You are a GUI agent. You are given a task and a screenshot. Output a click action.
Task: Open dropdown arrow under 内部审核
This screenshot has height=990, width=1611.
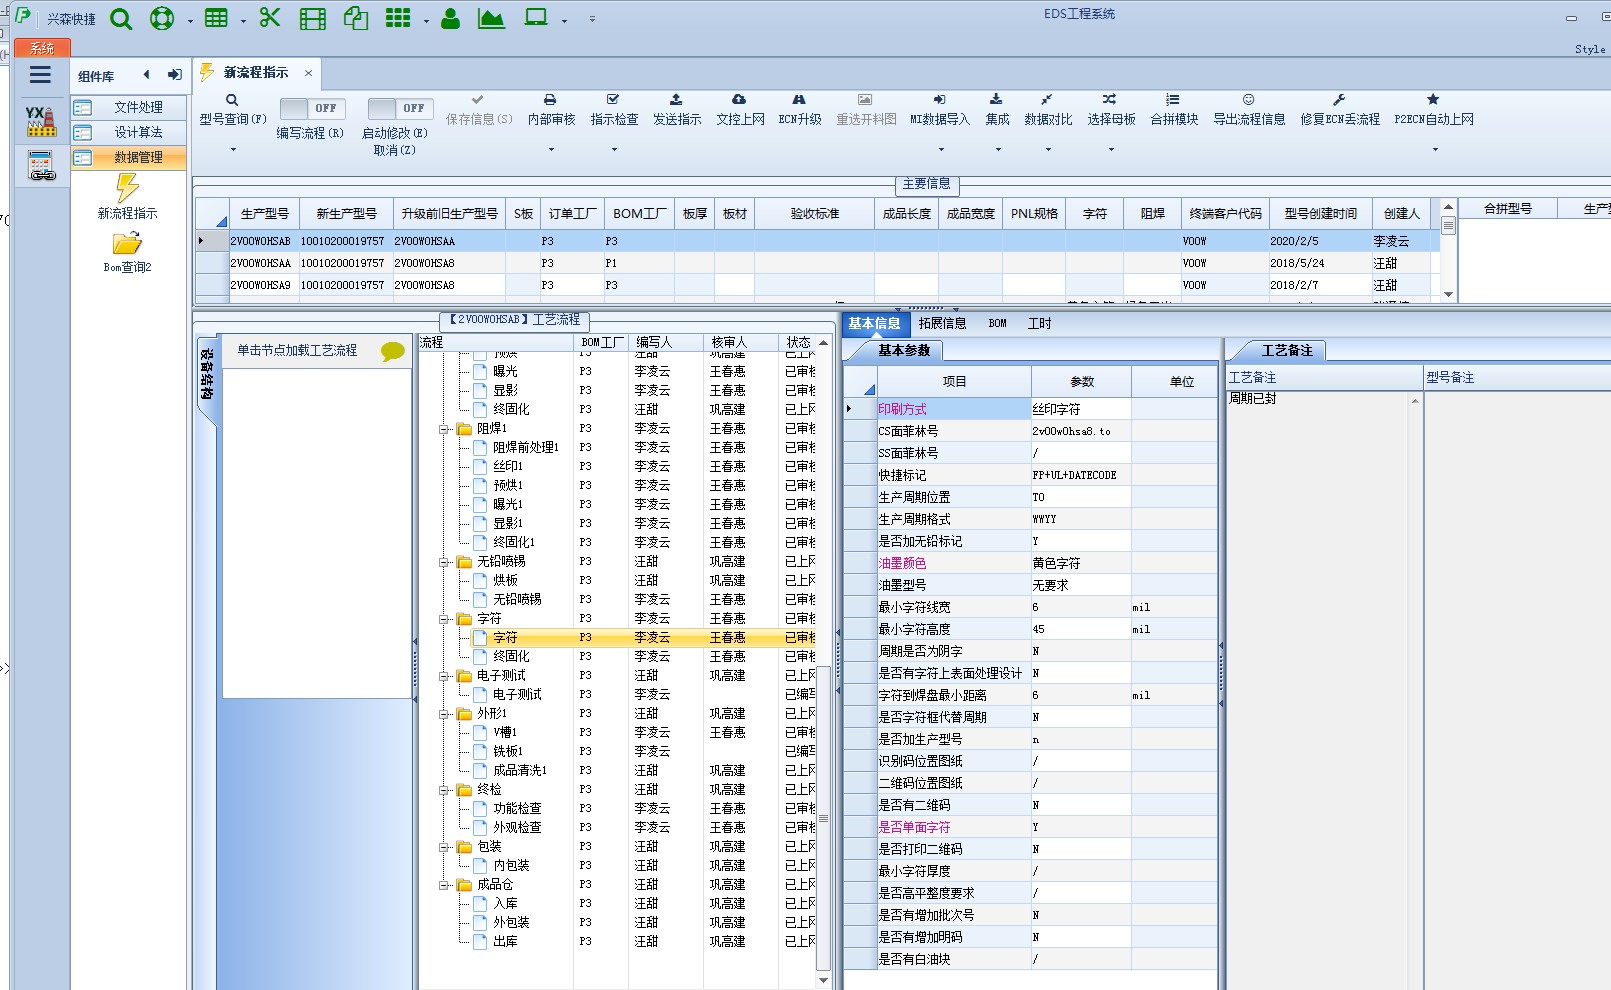[x=551, y=150]
